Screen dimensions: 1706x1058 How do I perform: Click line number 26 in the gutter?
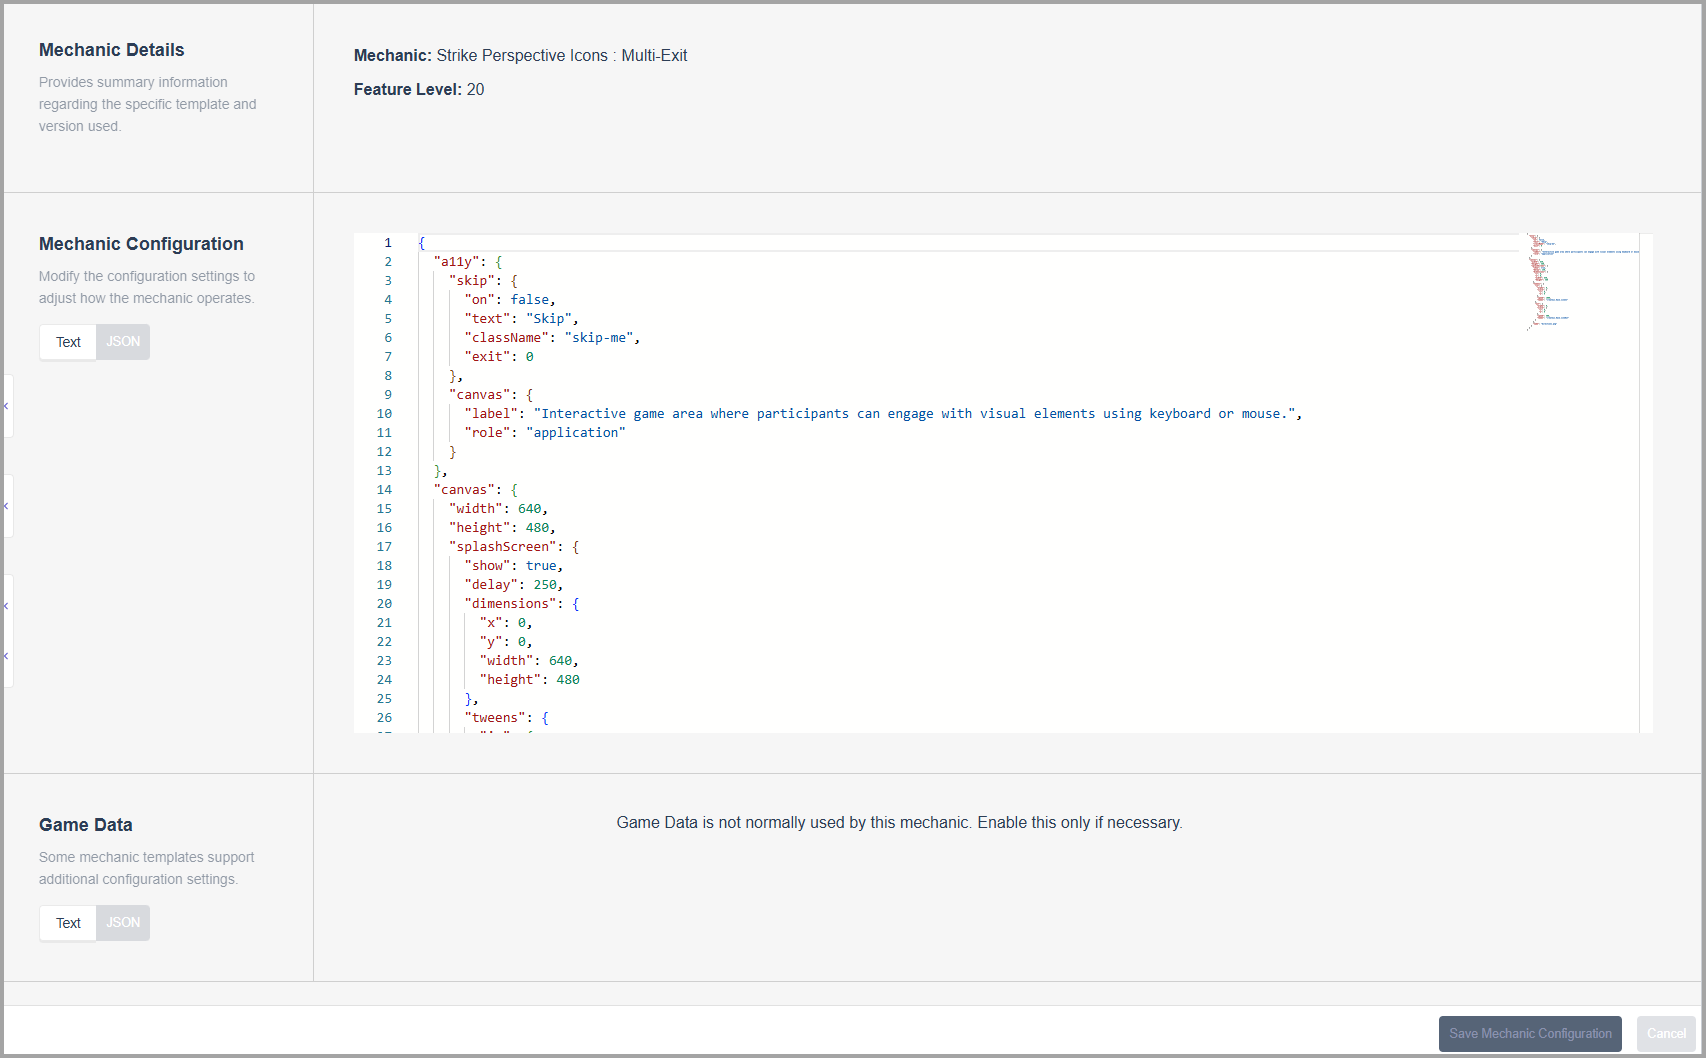point(384,718)
